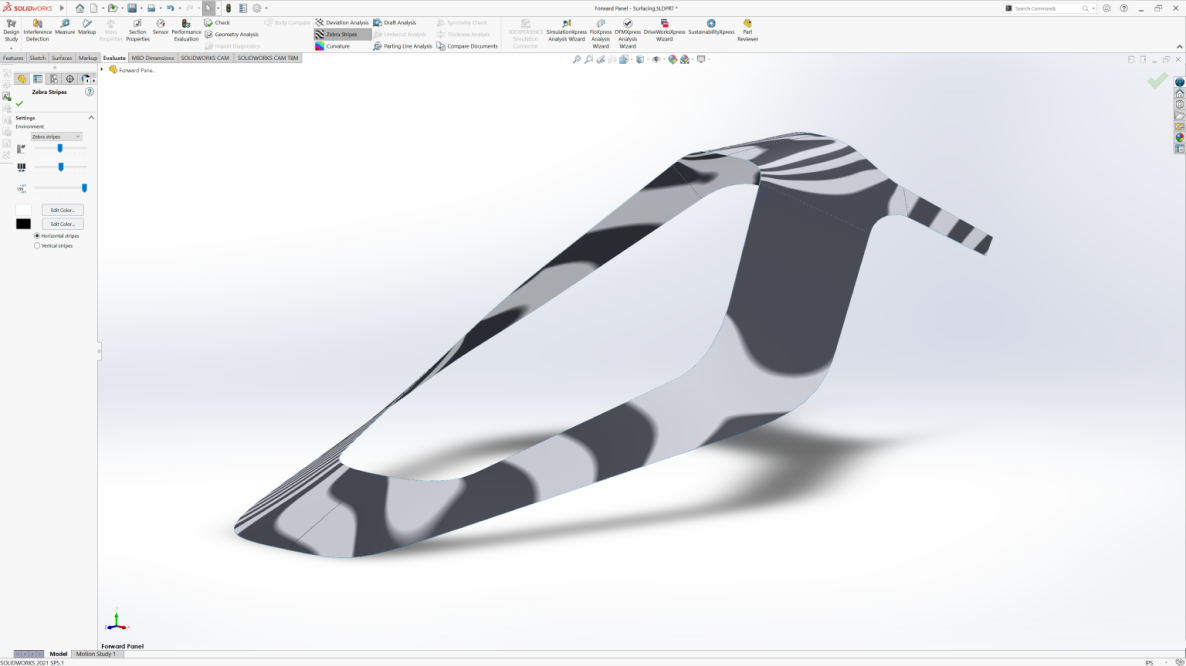Viewport: 1186px width, 666px height.
Task: Open Compare Documents
Action: click(x=467, y=46)
